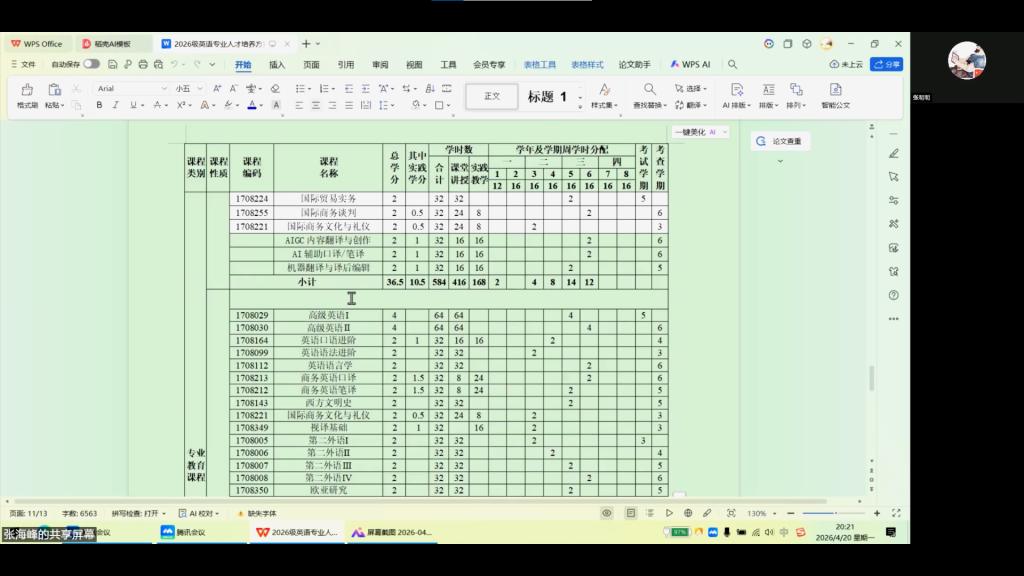This screenshot has height=576, width=1024.
Task: Switch to the 插入 ribbon tab
Action: tap(277, 64)
